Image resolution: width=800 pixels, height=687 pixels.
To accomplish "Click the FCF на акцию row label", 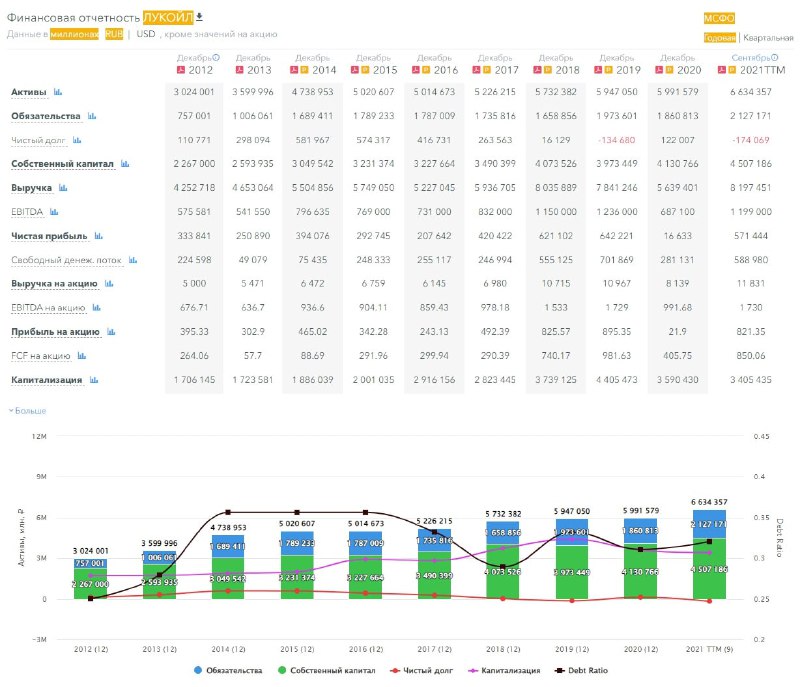I will (41, 355).
